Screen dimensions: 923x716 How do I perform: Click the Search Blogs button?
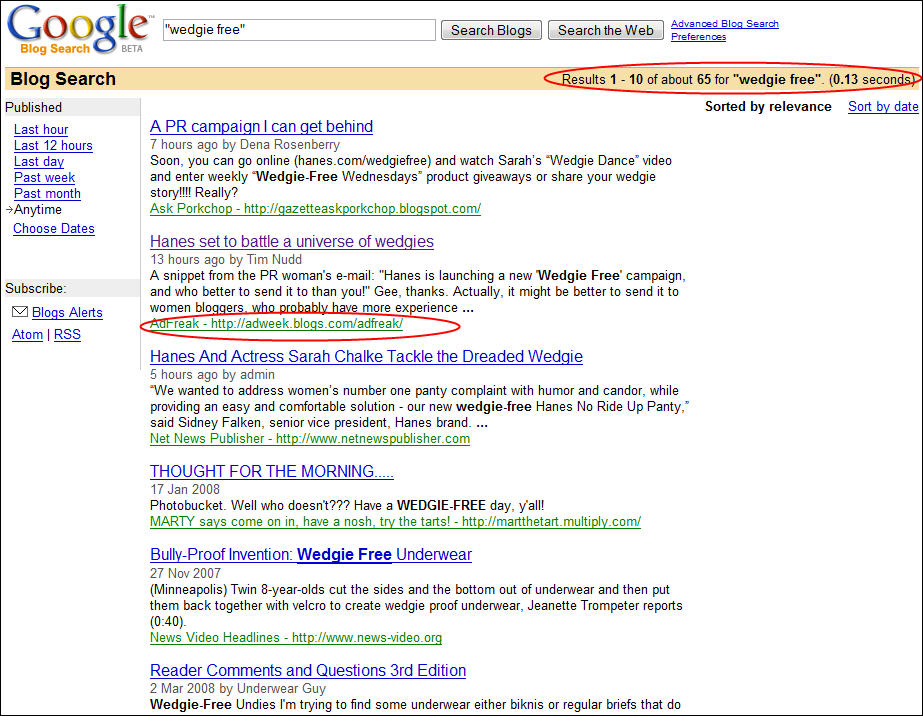491,30
